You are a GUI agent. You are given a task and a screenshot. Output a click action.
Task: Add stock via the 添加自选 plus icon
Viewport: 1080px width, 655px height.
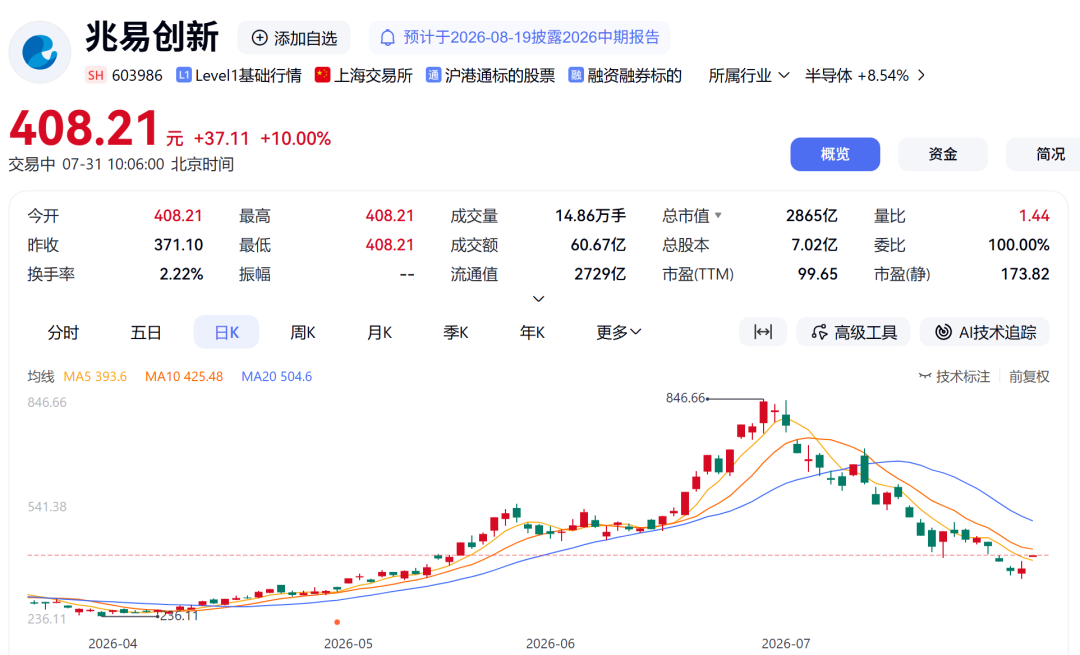coord(260,38)
